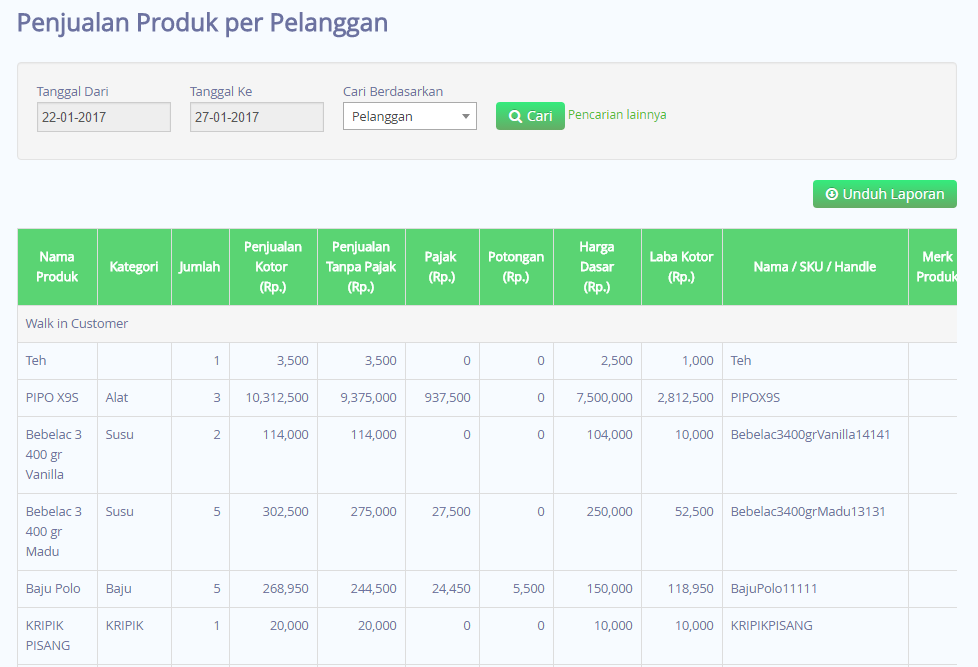Open the Pencarian lainnya link
This screenshot has height=667, width=978.
coord(617,115)
